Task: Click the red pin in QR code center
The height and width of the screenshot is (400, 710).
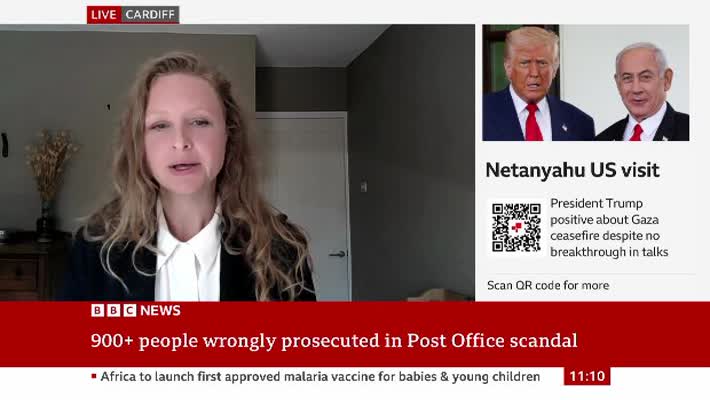Action: click(x=517, y=227)
